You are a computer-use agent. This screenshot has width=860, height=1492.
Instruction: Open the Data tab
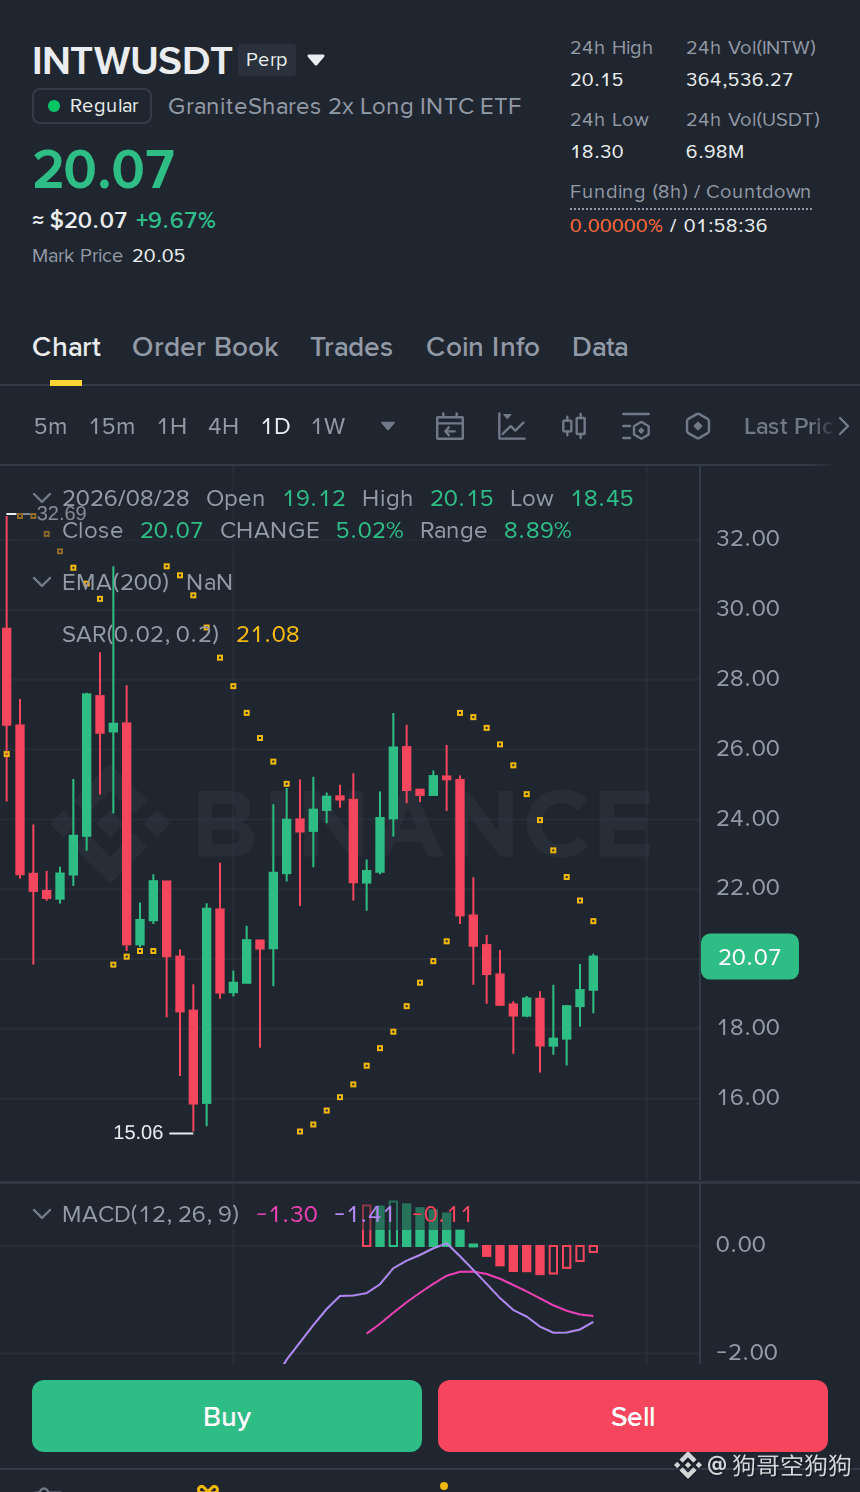[x=600, y=347]
